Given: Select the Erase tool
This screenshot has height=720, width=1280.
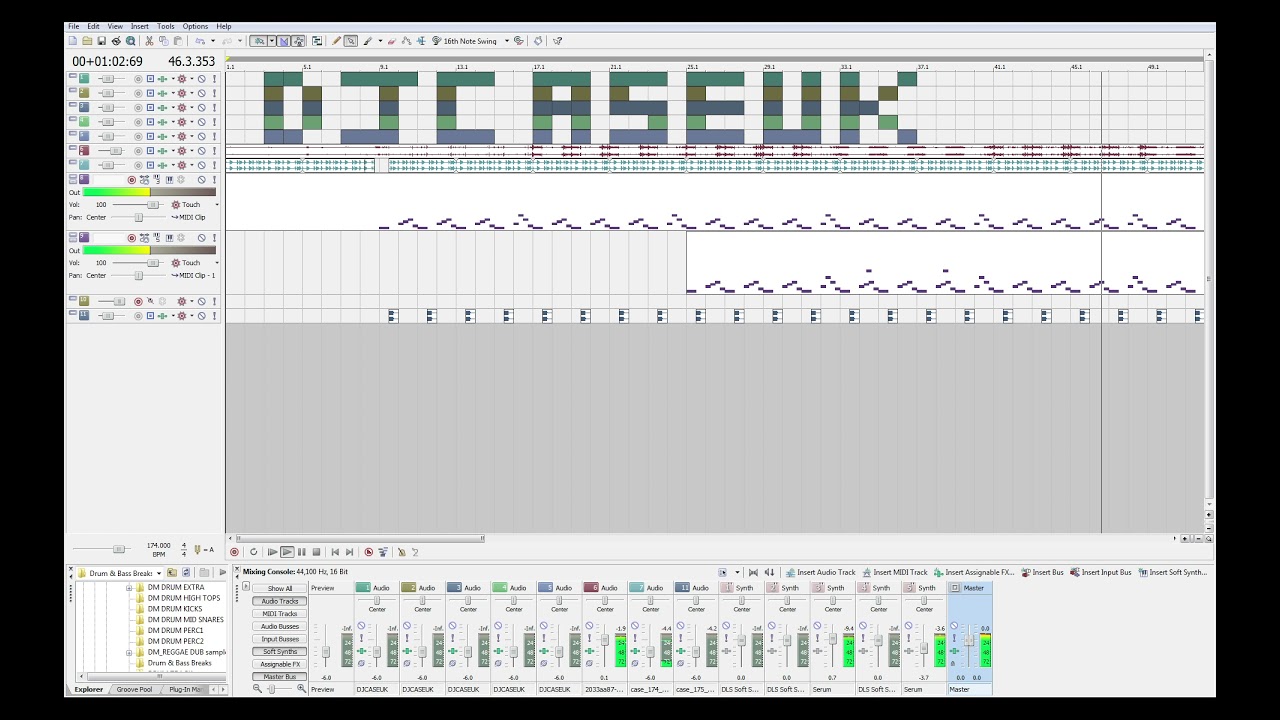Looking at the screenshot, I should click(x=392, y=41).
